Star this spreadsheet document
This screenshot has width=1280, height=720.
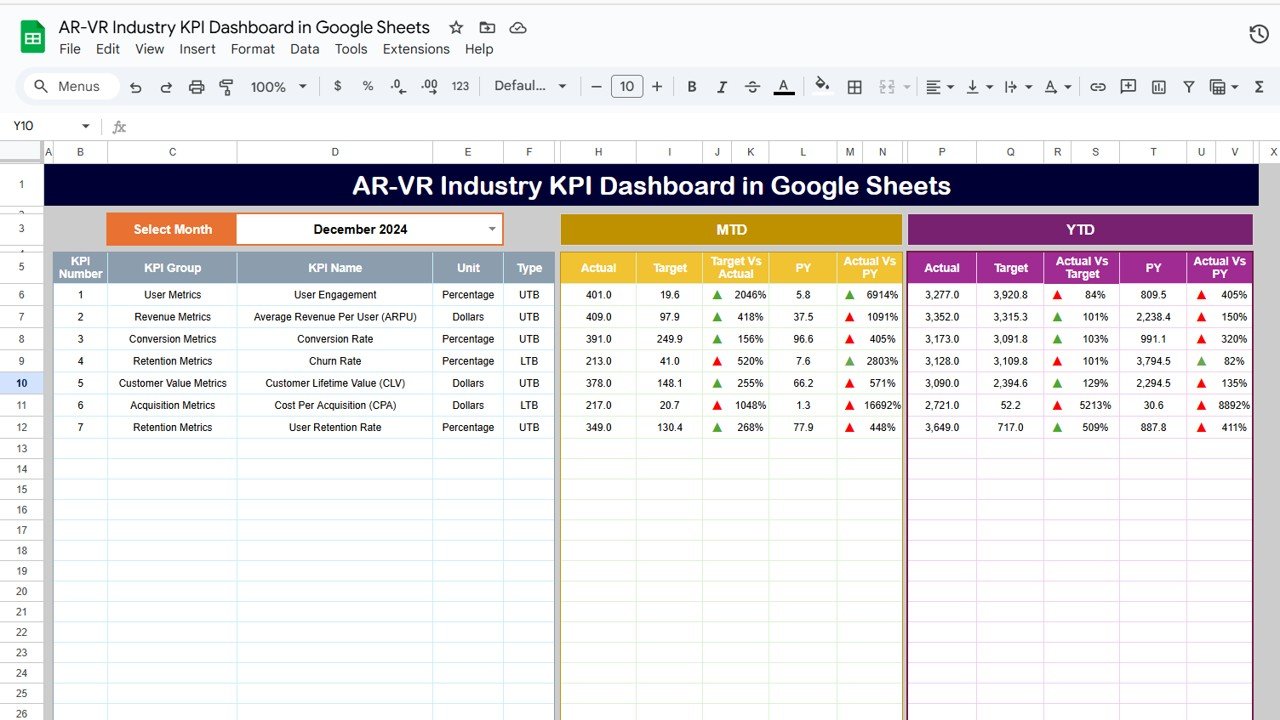(456, 28)
